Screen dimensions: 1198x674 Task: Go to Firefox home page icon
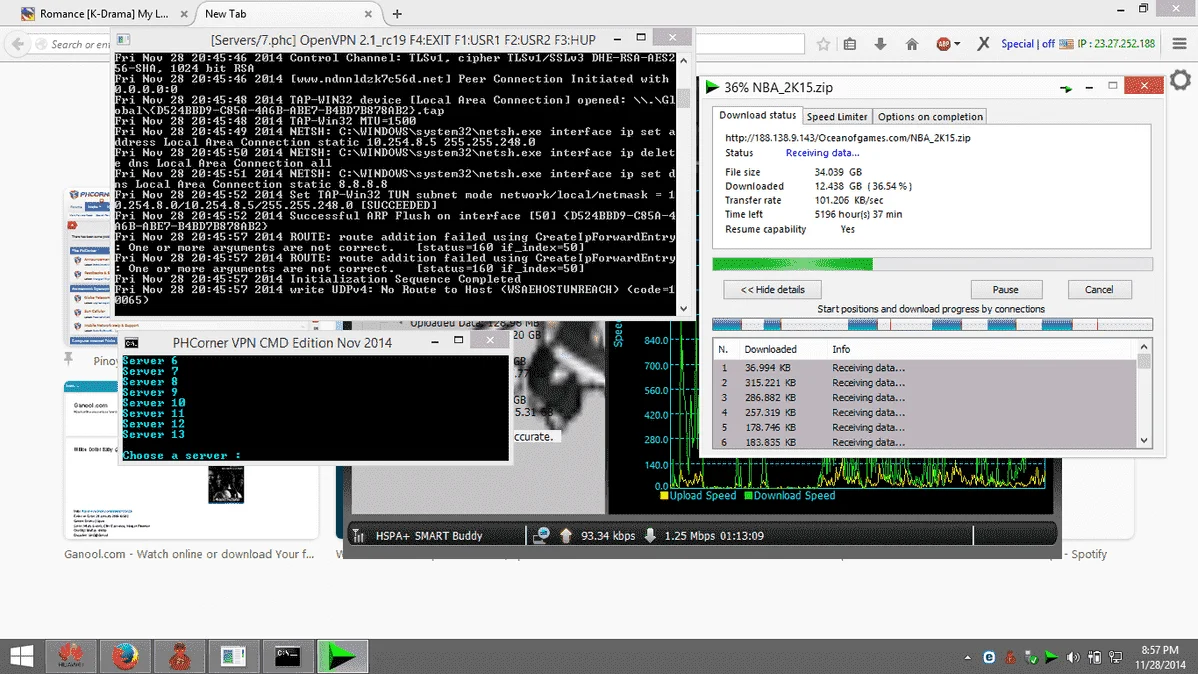point(911,44)
